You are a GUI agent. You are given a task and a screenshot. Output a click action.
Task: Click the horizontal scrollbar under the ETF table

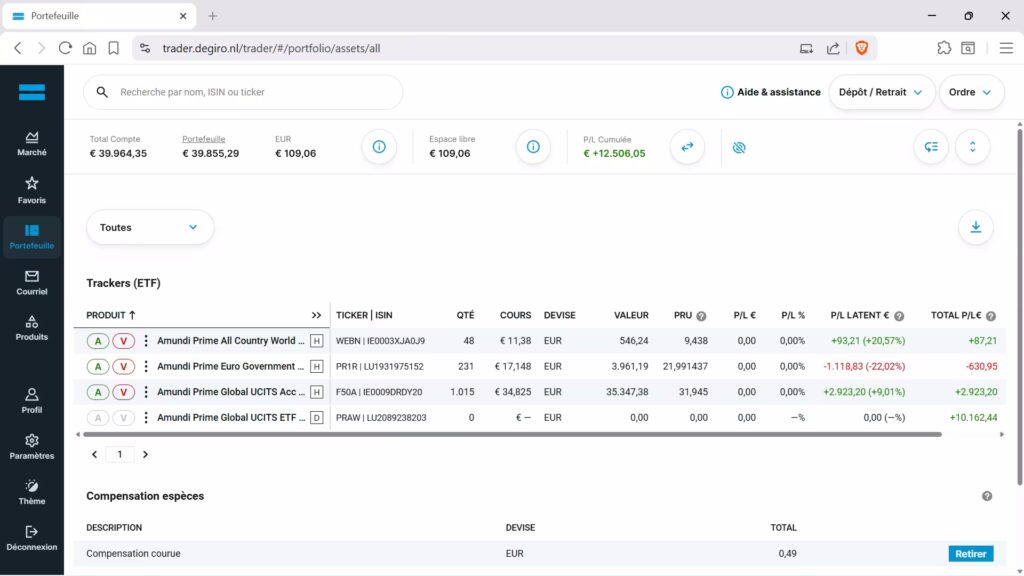pos(510,435)
